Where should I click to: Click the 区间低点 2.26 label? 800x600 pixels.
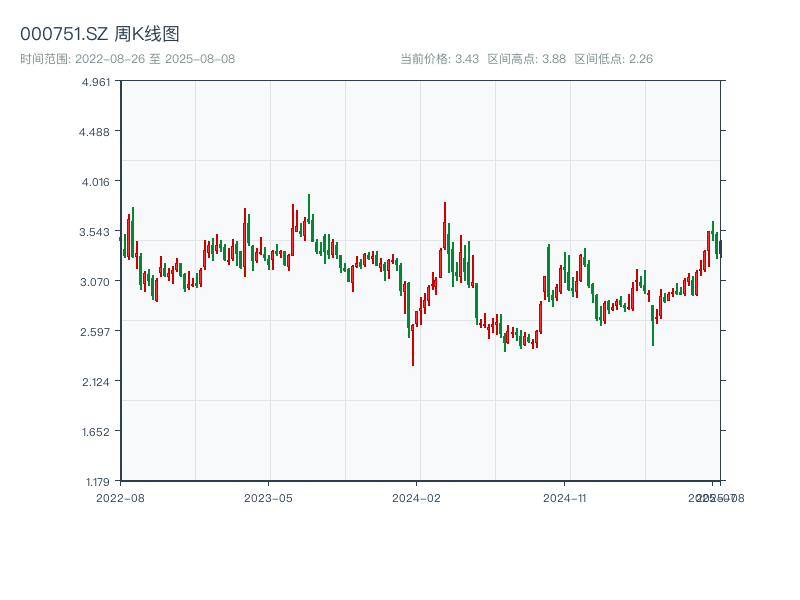pos(613,59)
